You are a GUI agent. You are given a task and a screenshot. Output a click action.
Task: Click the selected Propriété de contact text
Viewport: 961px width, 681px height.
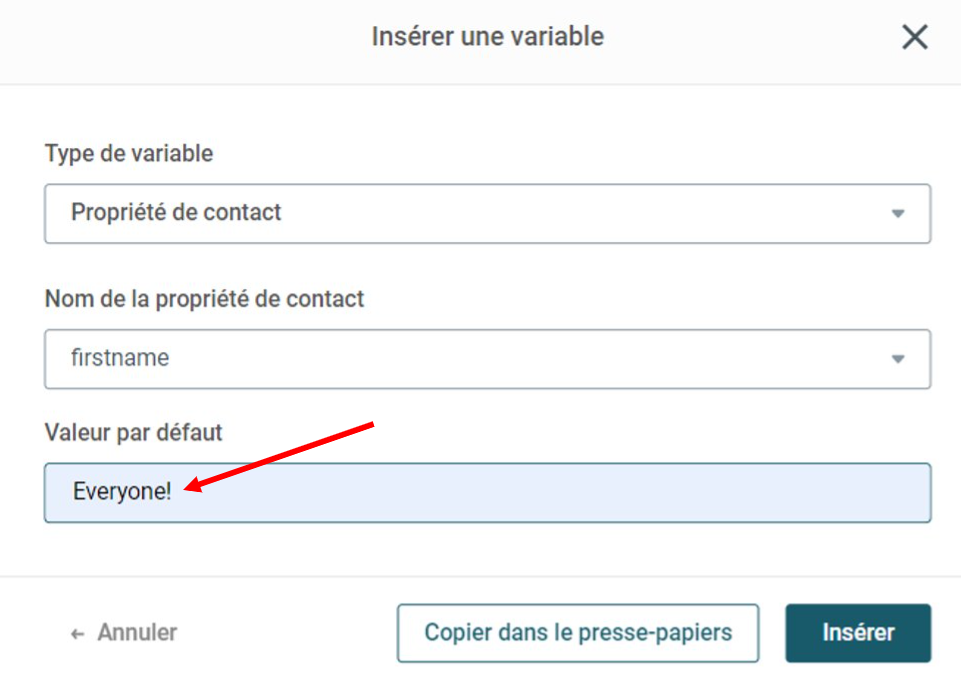[176, 212]
